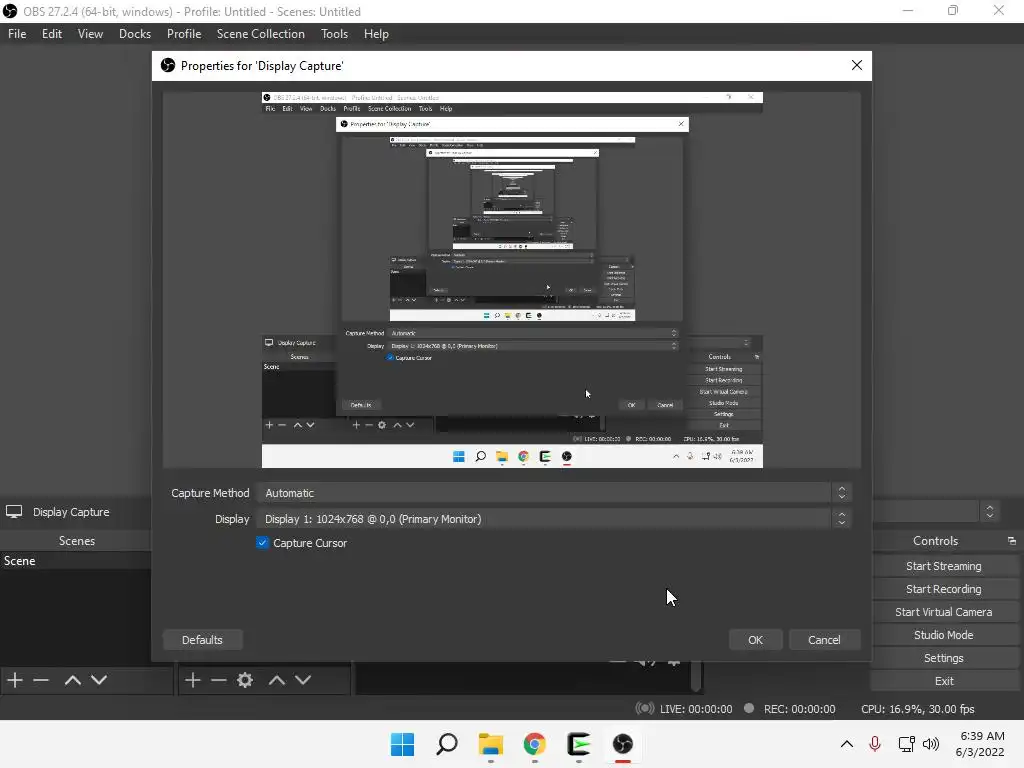
Task: Open Google Chrome from taskbar
Action: pos(535,744)
